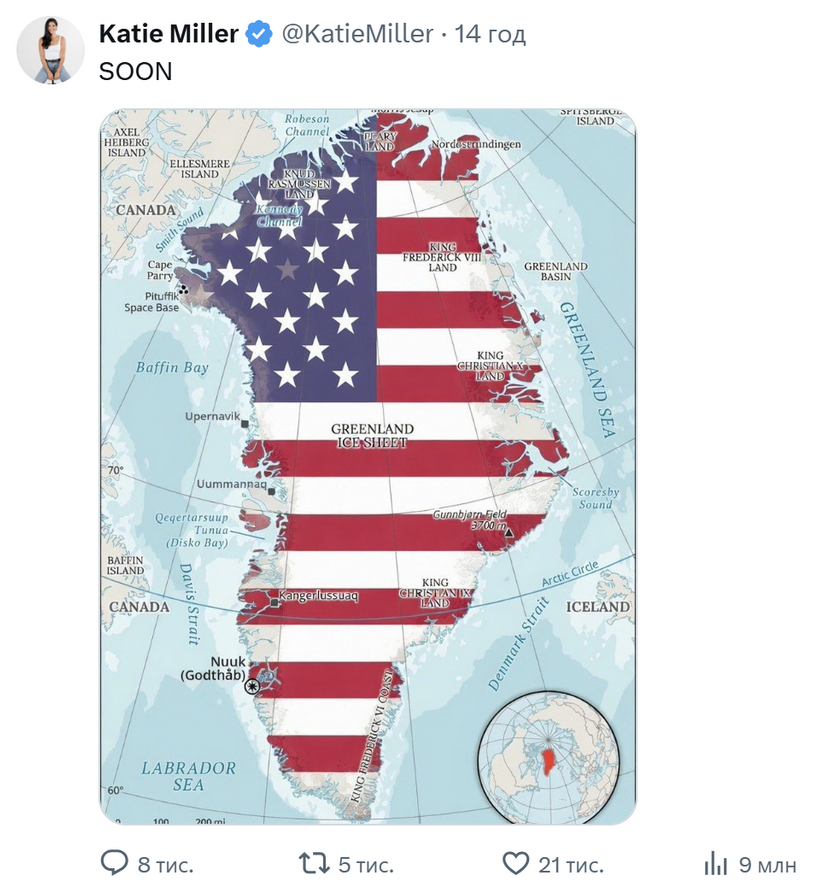Click the blue verified badge
The image size is (837, 892).
click(x=259, y=34)
